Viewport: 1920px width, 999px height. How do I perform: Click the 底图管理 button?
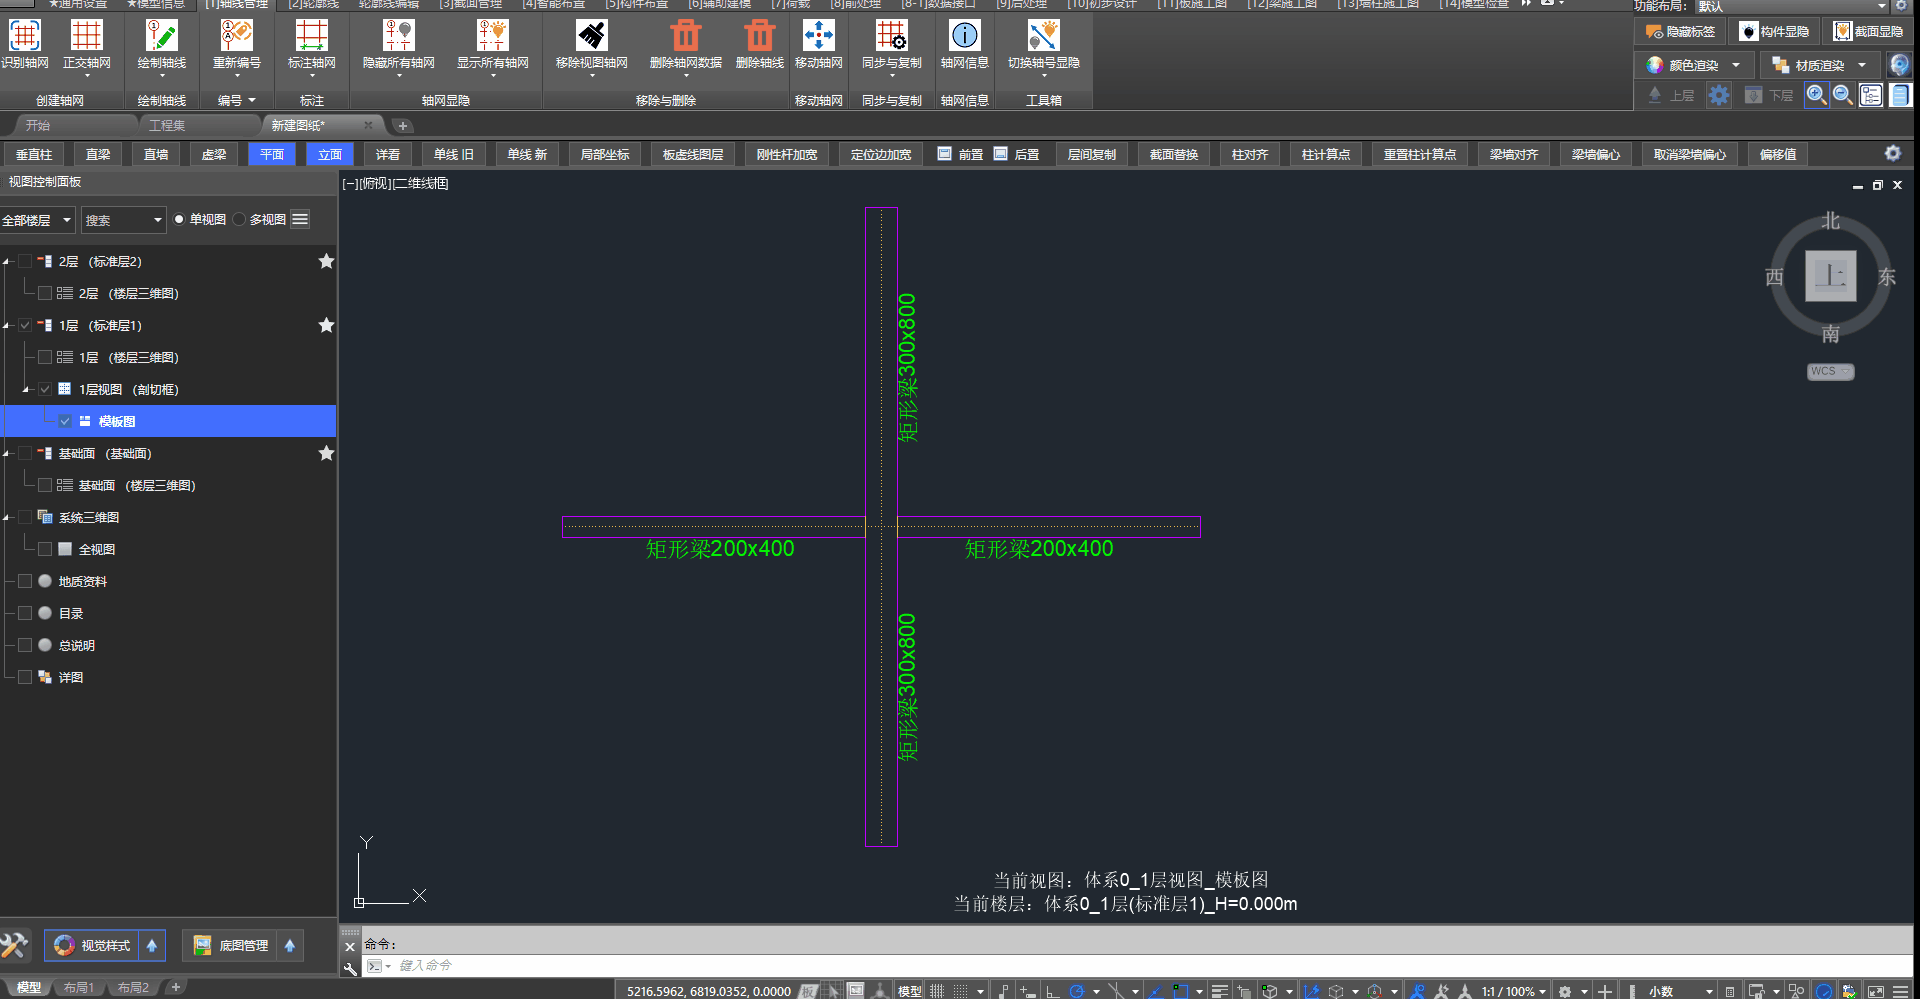(231, 945)
